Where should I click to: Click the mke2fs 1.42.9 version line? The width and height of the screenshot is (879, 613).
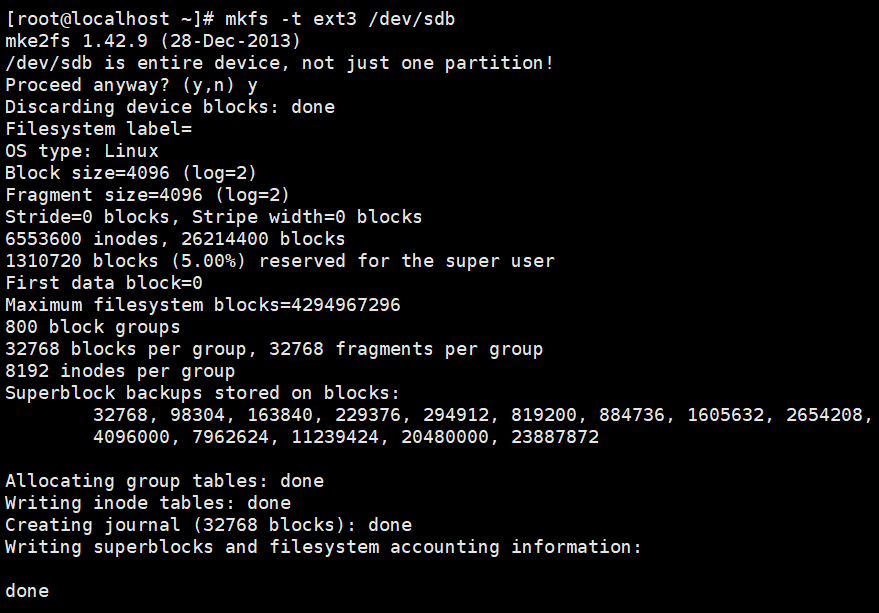[x=153, y=41]
